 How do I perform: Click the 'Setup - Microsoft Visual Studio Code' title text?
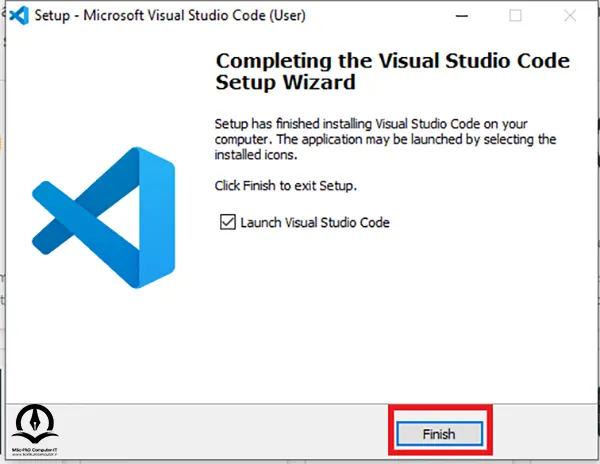coord(150,16)
